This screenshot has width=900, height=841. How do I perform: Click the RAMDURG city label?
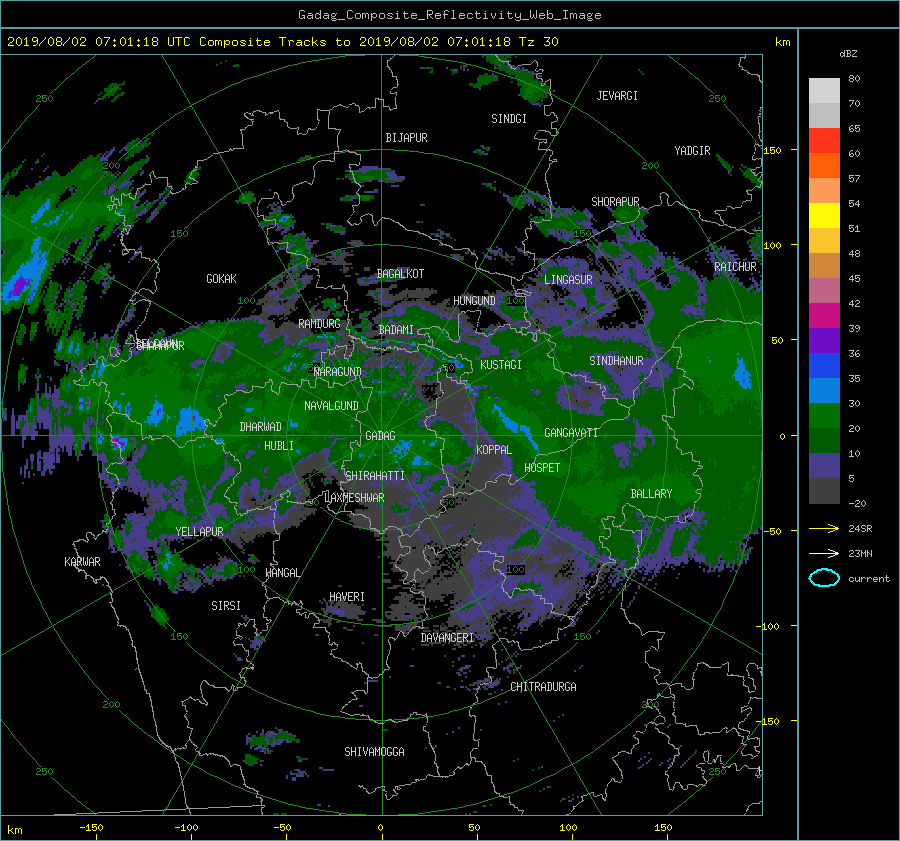[319, 324]
